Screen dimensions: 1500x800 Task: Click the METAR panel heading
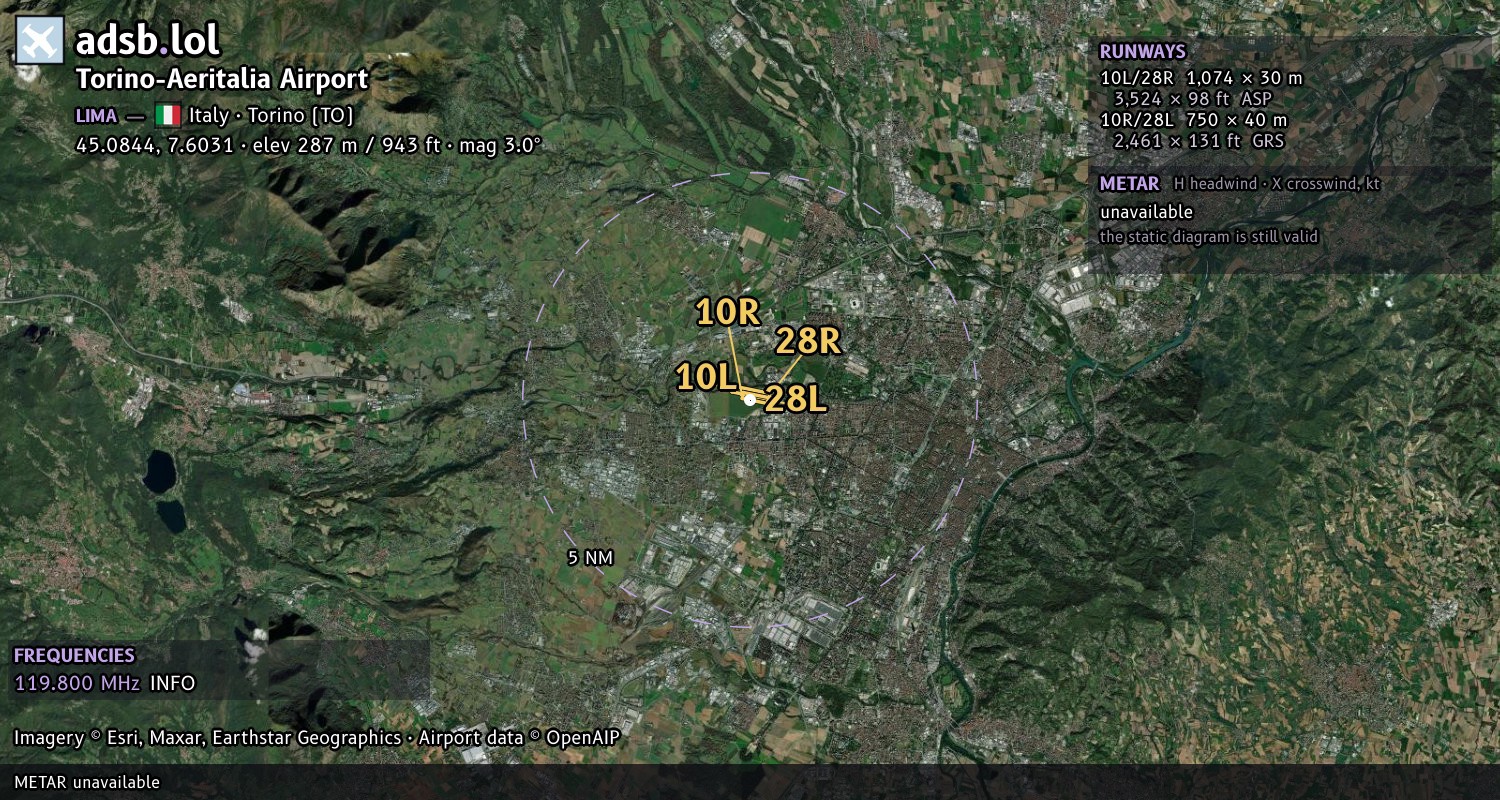[x=1129, y=184]
